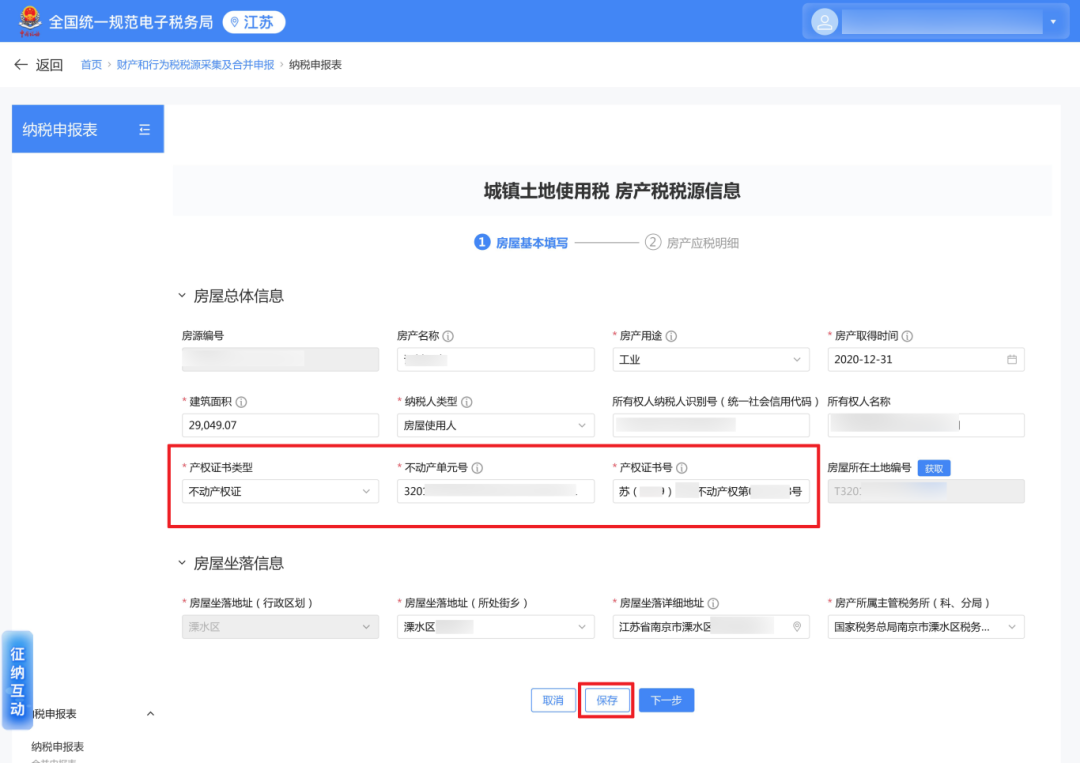Click the 获取 button for land number
This screenshot has width=1080, height=763.
click(x=934, y=468)
